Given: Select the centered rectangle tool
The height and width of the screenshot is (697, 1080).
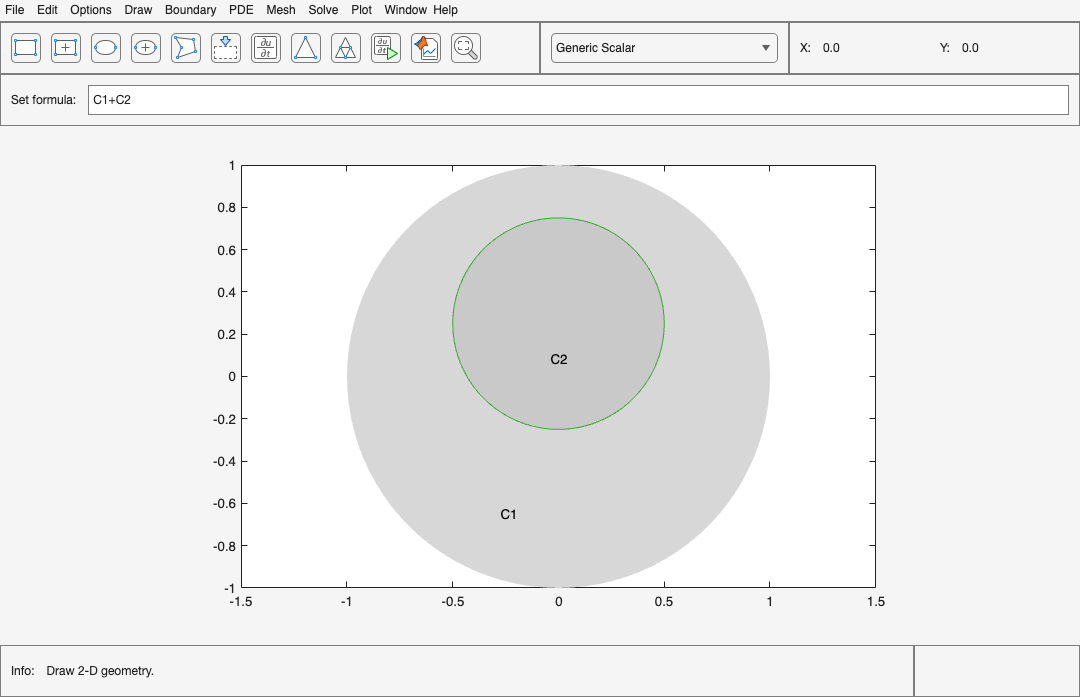Looking at the screenshot, I should (66, 48).
